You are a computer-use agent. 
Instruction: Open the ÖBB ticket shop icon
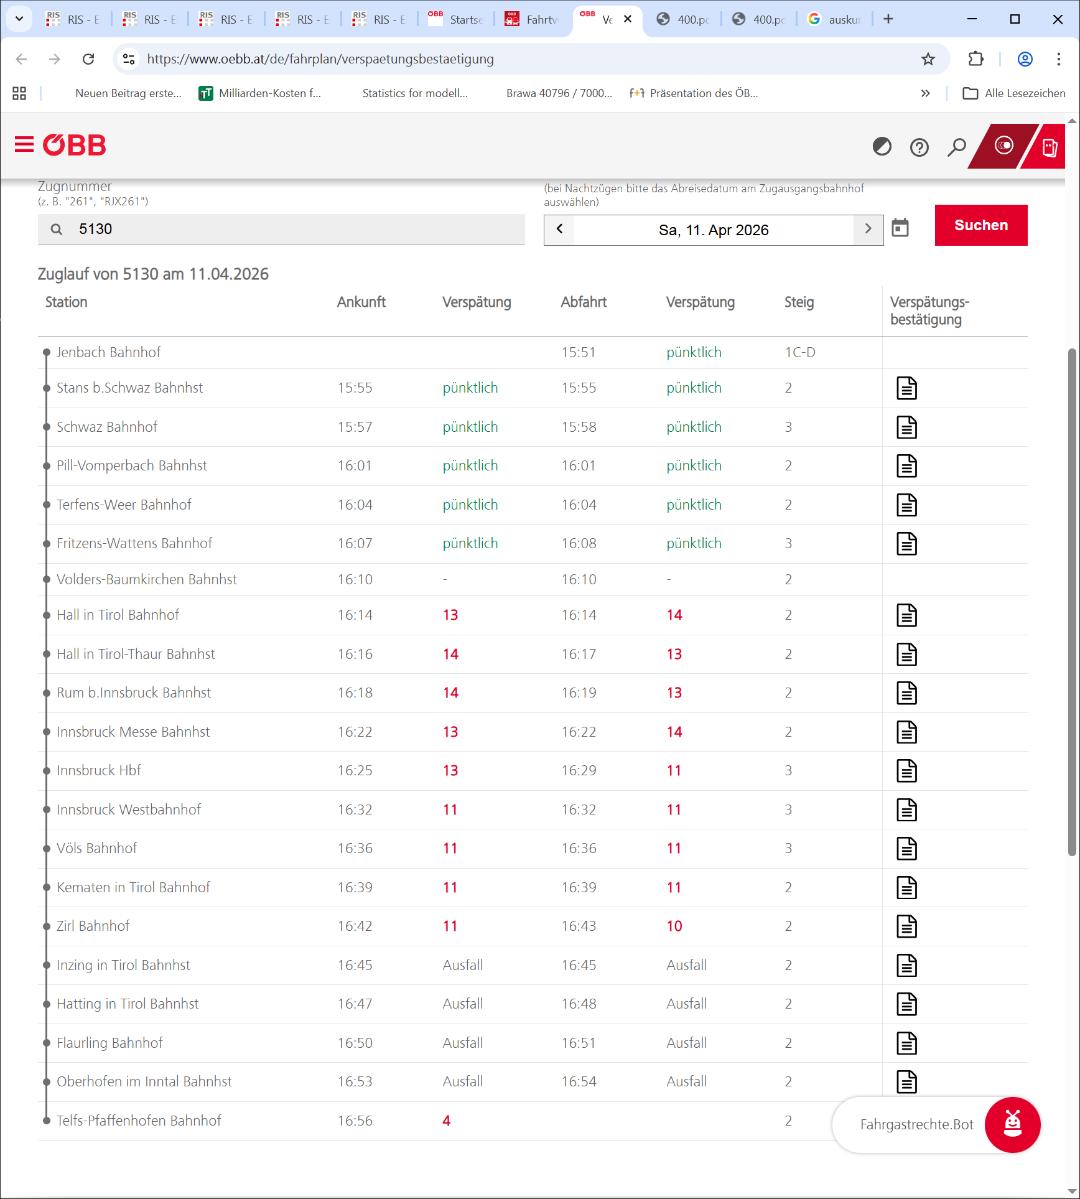click(x=1049, y=147)
